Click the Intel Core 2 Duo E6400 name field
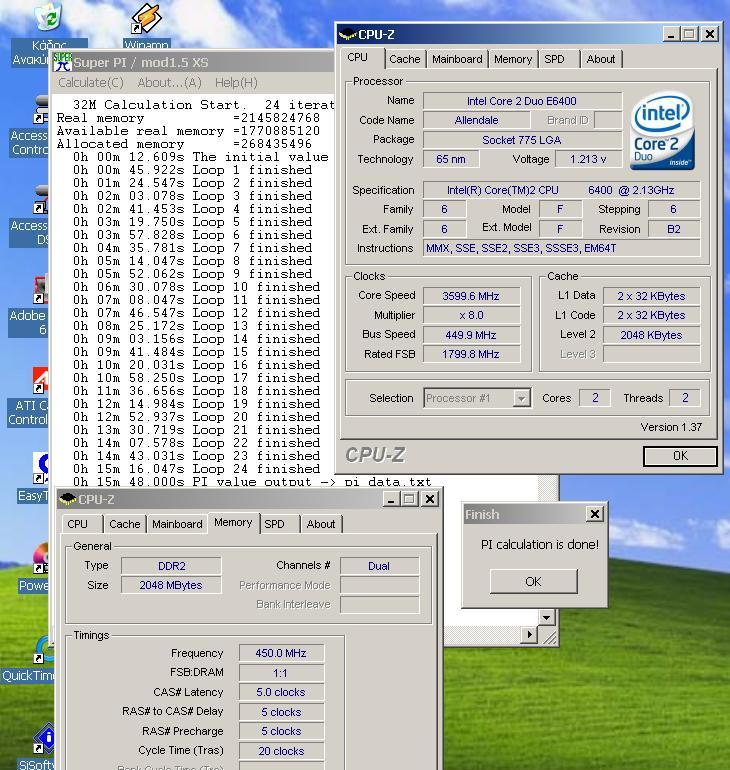 [x=522, y=101]
